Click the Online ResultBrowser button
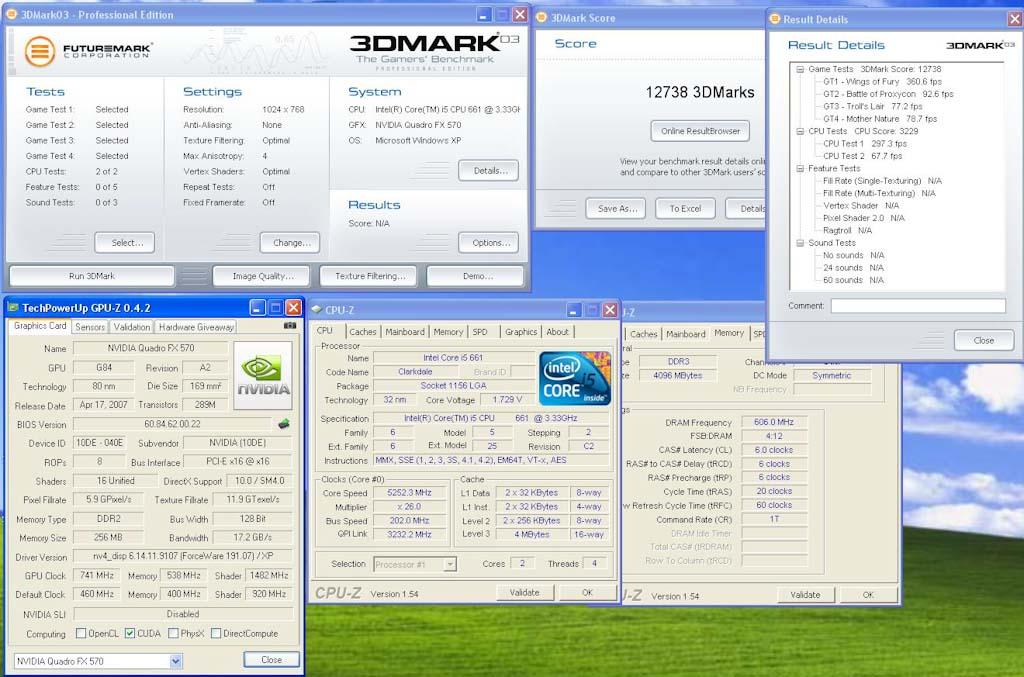The width and height of the screenshot is (1024, 677). pyautogui.click(x=700, y=131)
